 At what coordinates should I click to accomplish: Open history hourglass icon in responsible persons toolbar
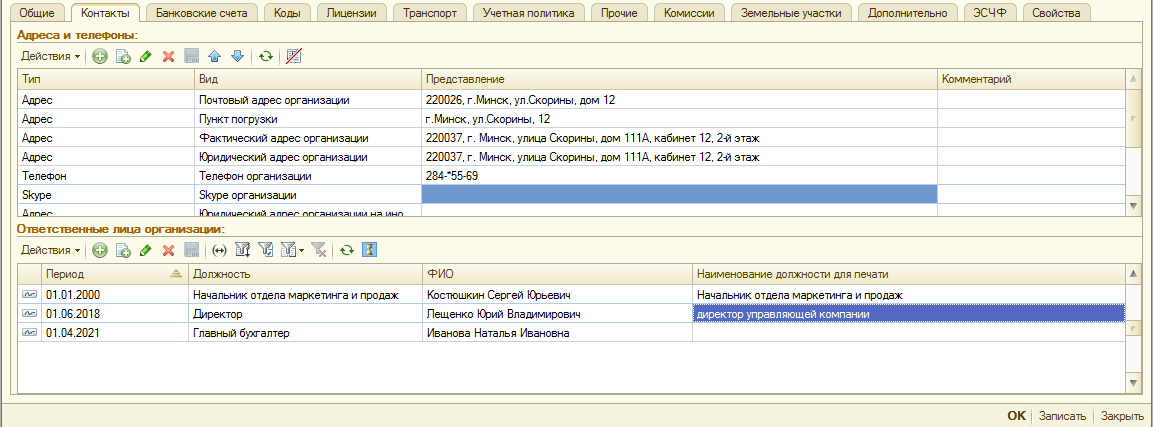click(369, 250)
